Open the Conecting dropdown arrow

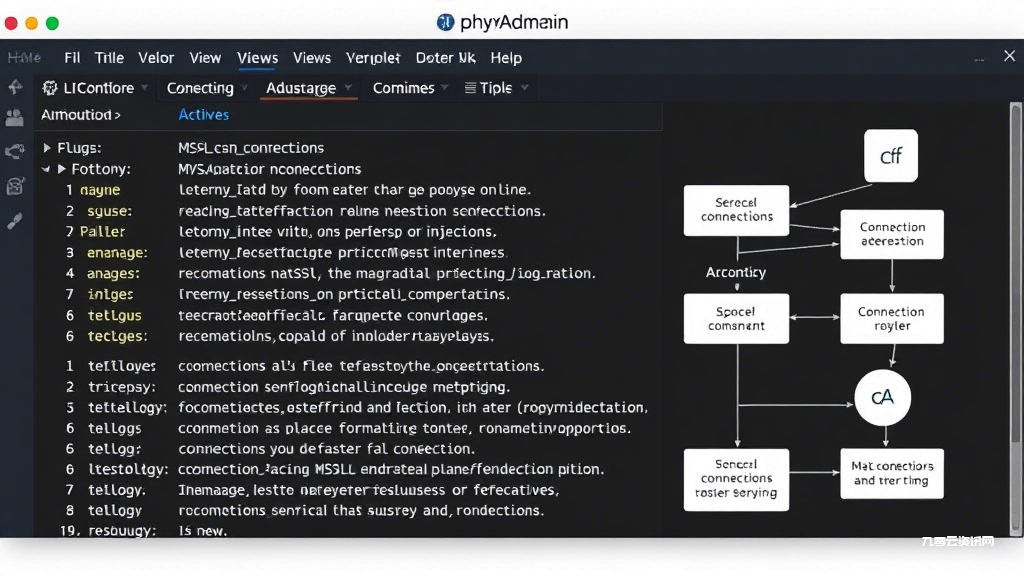[x=244, y=88]
